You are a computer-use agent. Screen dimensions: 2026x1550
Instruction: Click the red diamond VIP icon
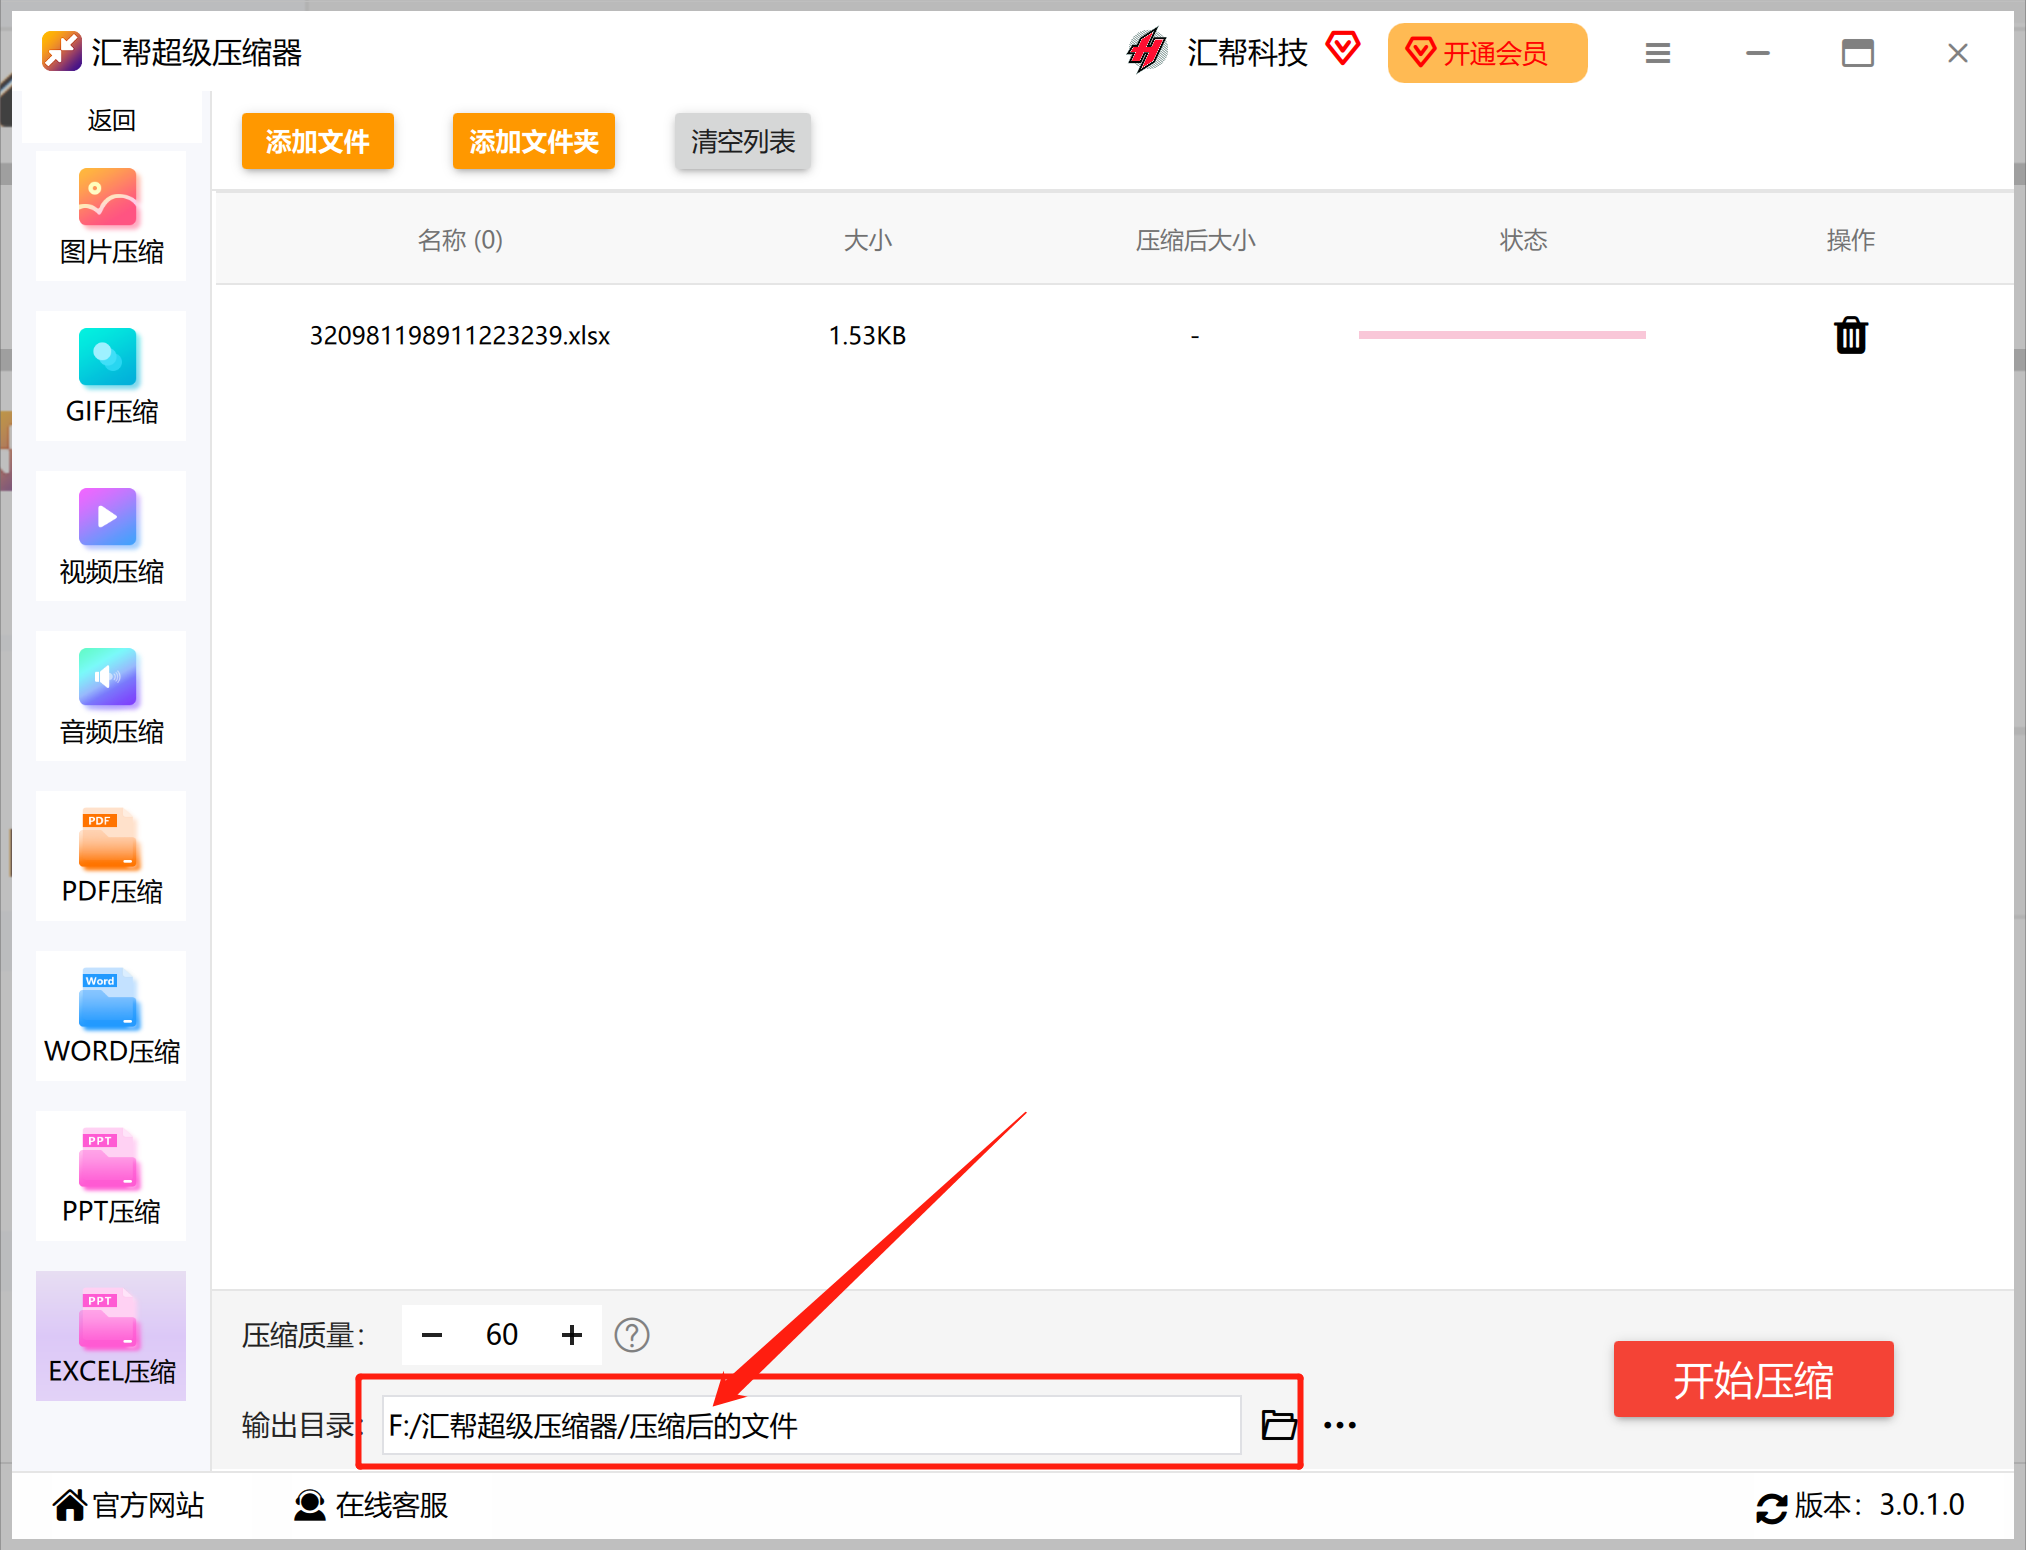1343,48
